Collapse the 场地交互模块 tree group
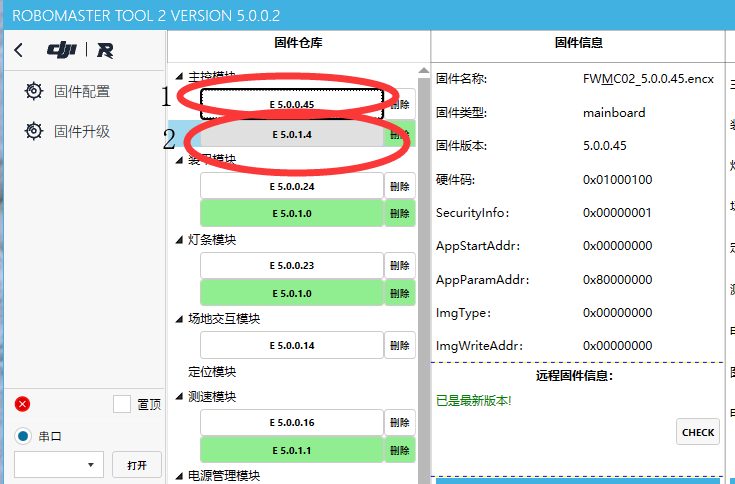 [179, 319]
